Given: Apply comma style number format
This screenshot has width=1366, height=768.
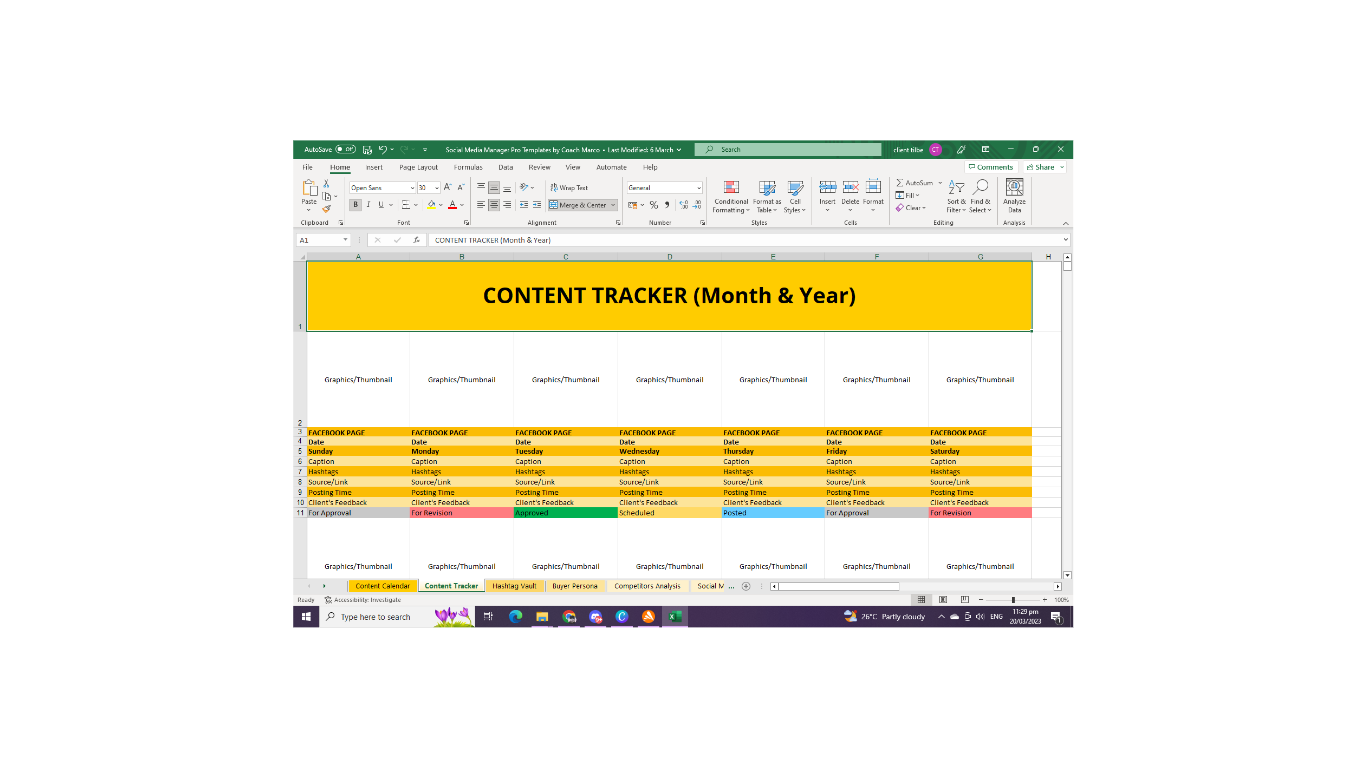Looking at the screenshot, I should click(667, 205).
